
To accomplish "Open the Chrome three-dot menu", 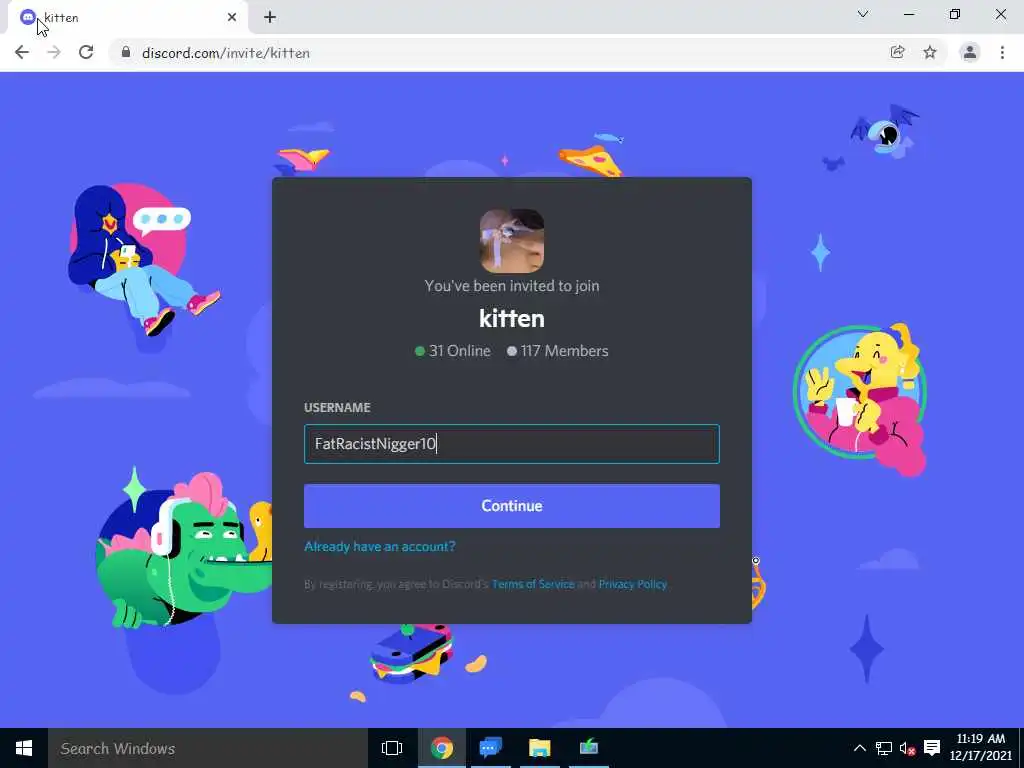I will 1002,52.
